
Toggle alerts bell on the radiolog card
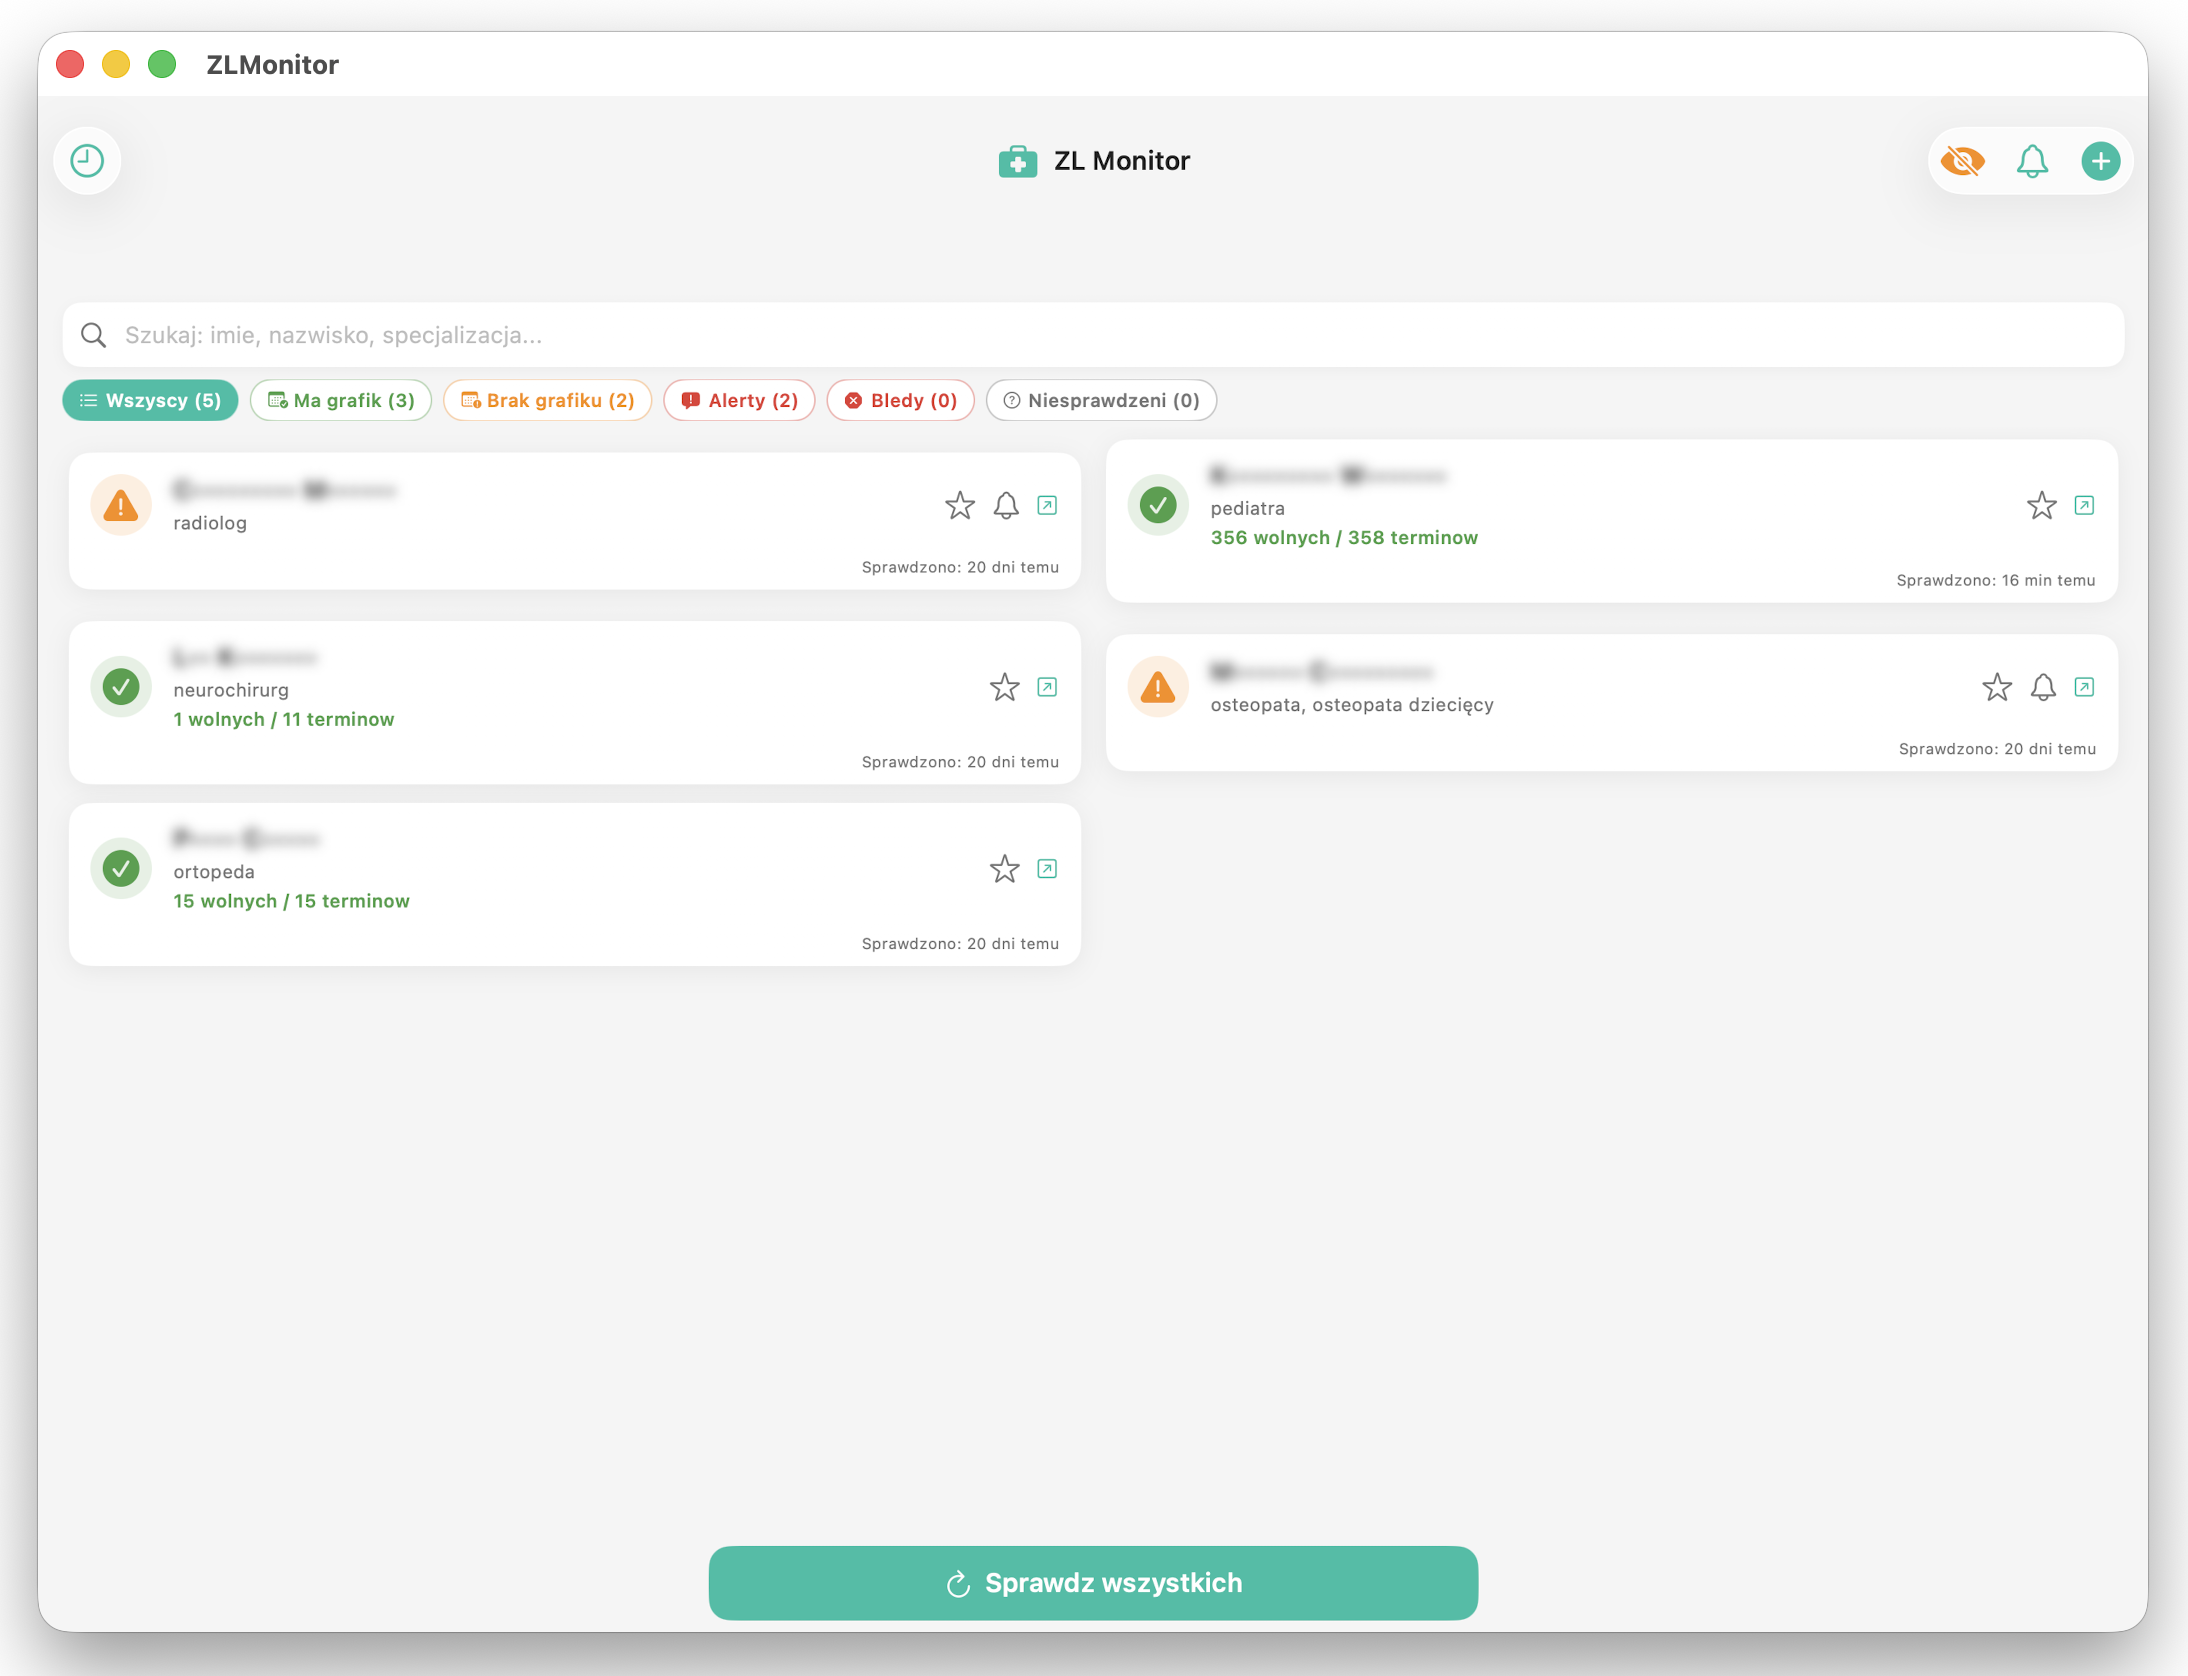click(1004, 506)
